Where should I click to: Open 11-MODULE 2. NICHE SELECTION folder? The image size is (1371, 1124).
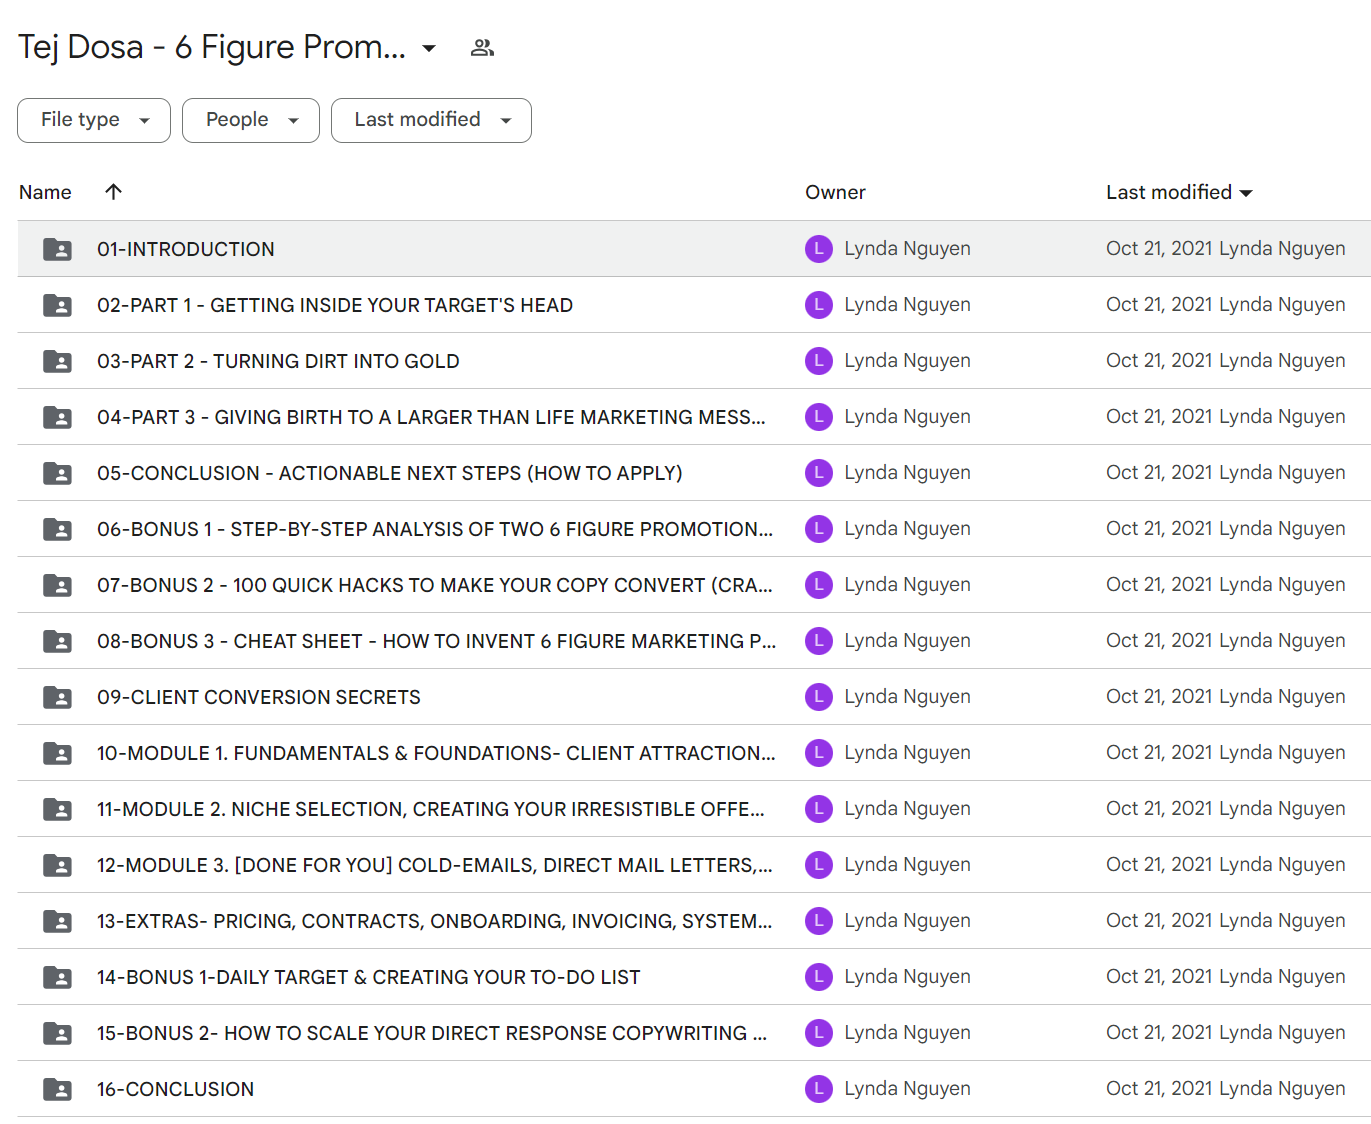click(x=431, y=809)
